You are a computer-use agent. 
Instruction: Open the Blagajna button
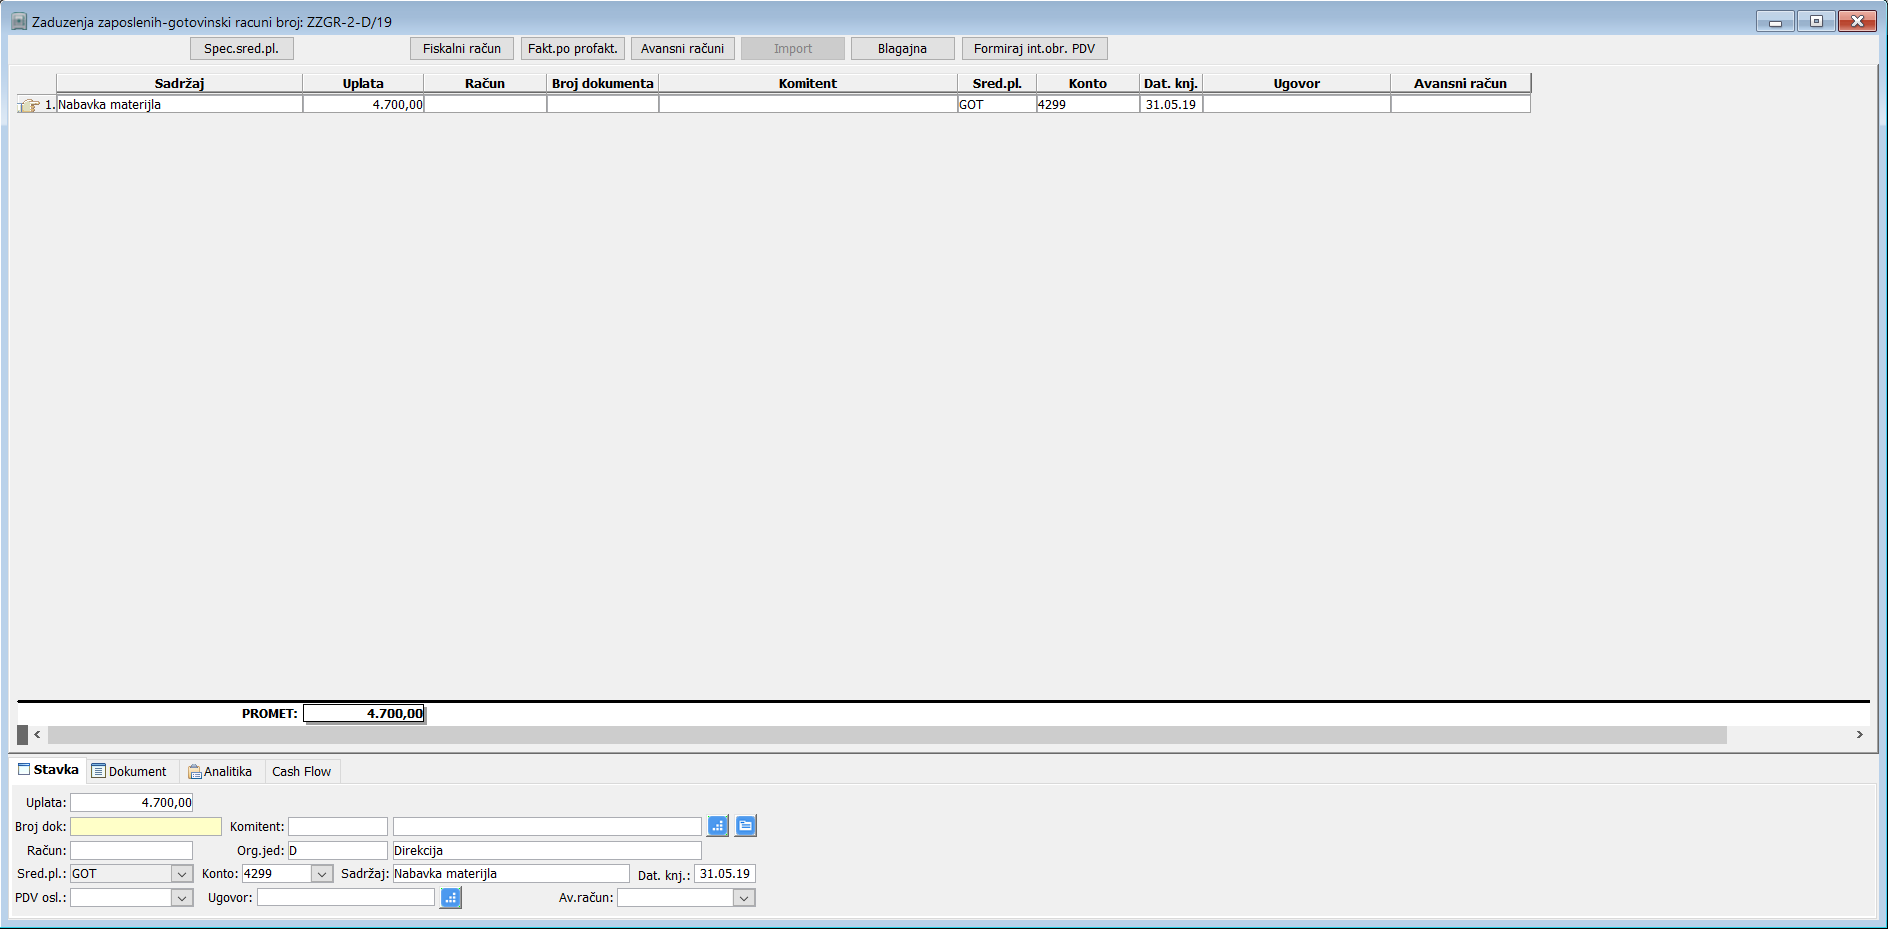click(903, 49)
